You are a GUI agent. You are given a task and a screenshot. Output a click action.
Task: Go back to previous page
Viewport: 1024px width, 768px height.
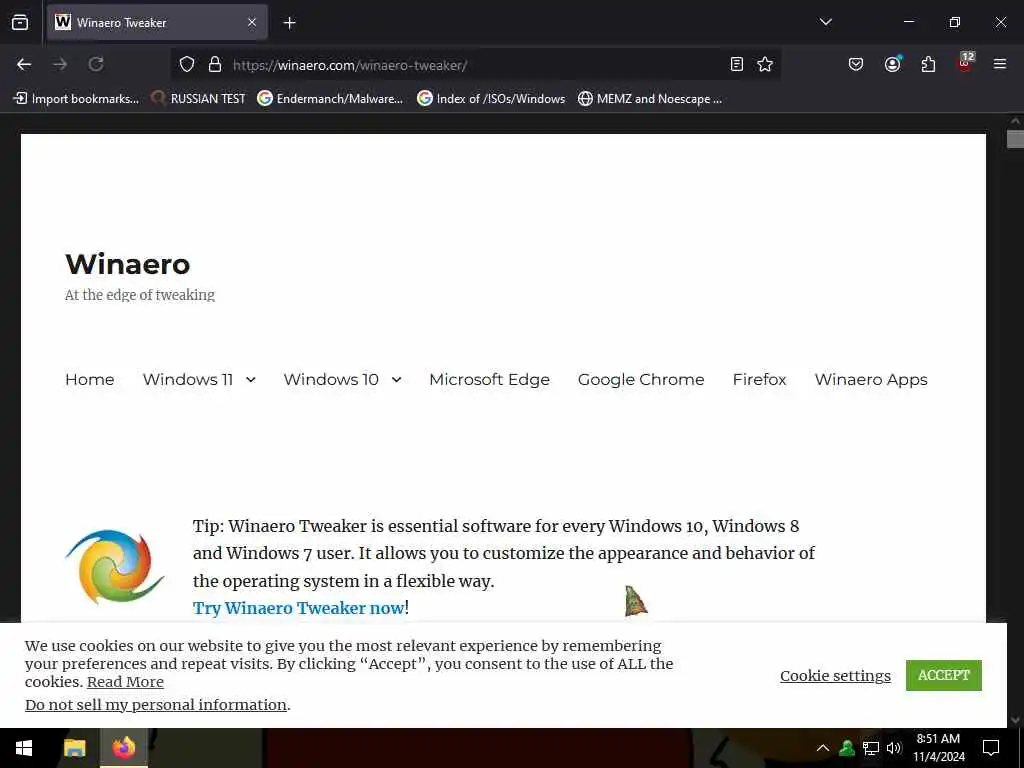click(24, 64)
